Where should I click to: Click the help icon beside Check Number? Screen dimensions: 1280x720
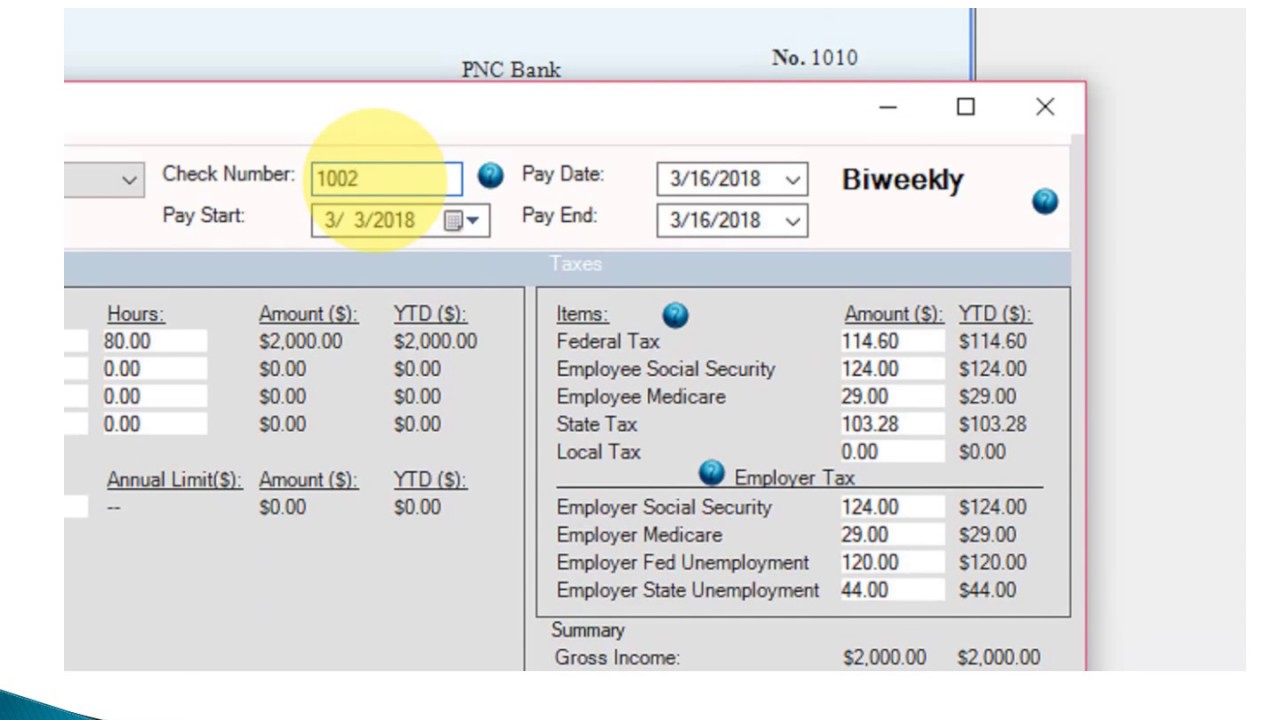coord(490,176)
